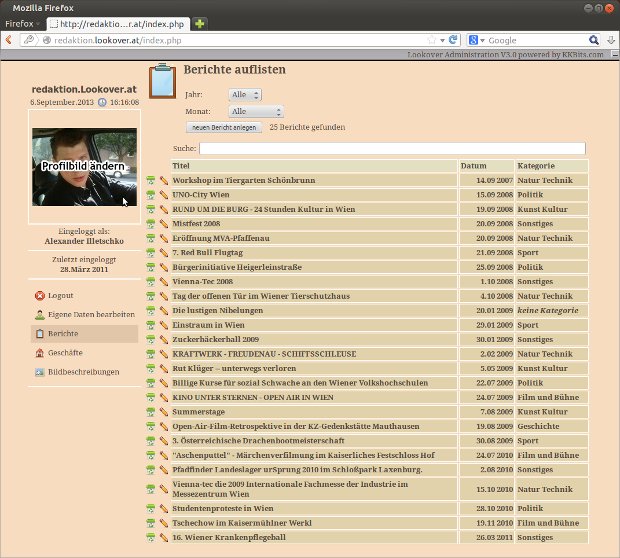620x558 pixels.
Task: Click green icon next to Summerstage
Action: (x=151, y=412)
